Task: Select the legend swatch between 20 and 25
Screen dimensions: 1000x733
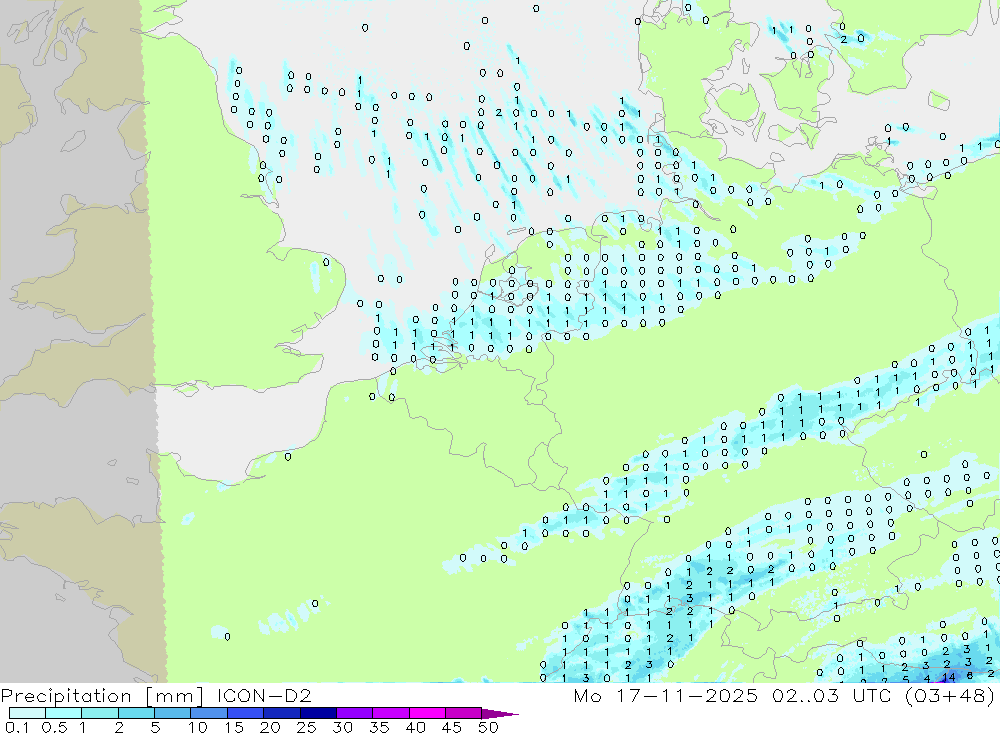Action: point(281,713)
